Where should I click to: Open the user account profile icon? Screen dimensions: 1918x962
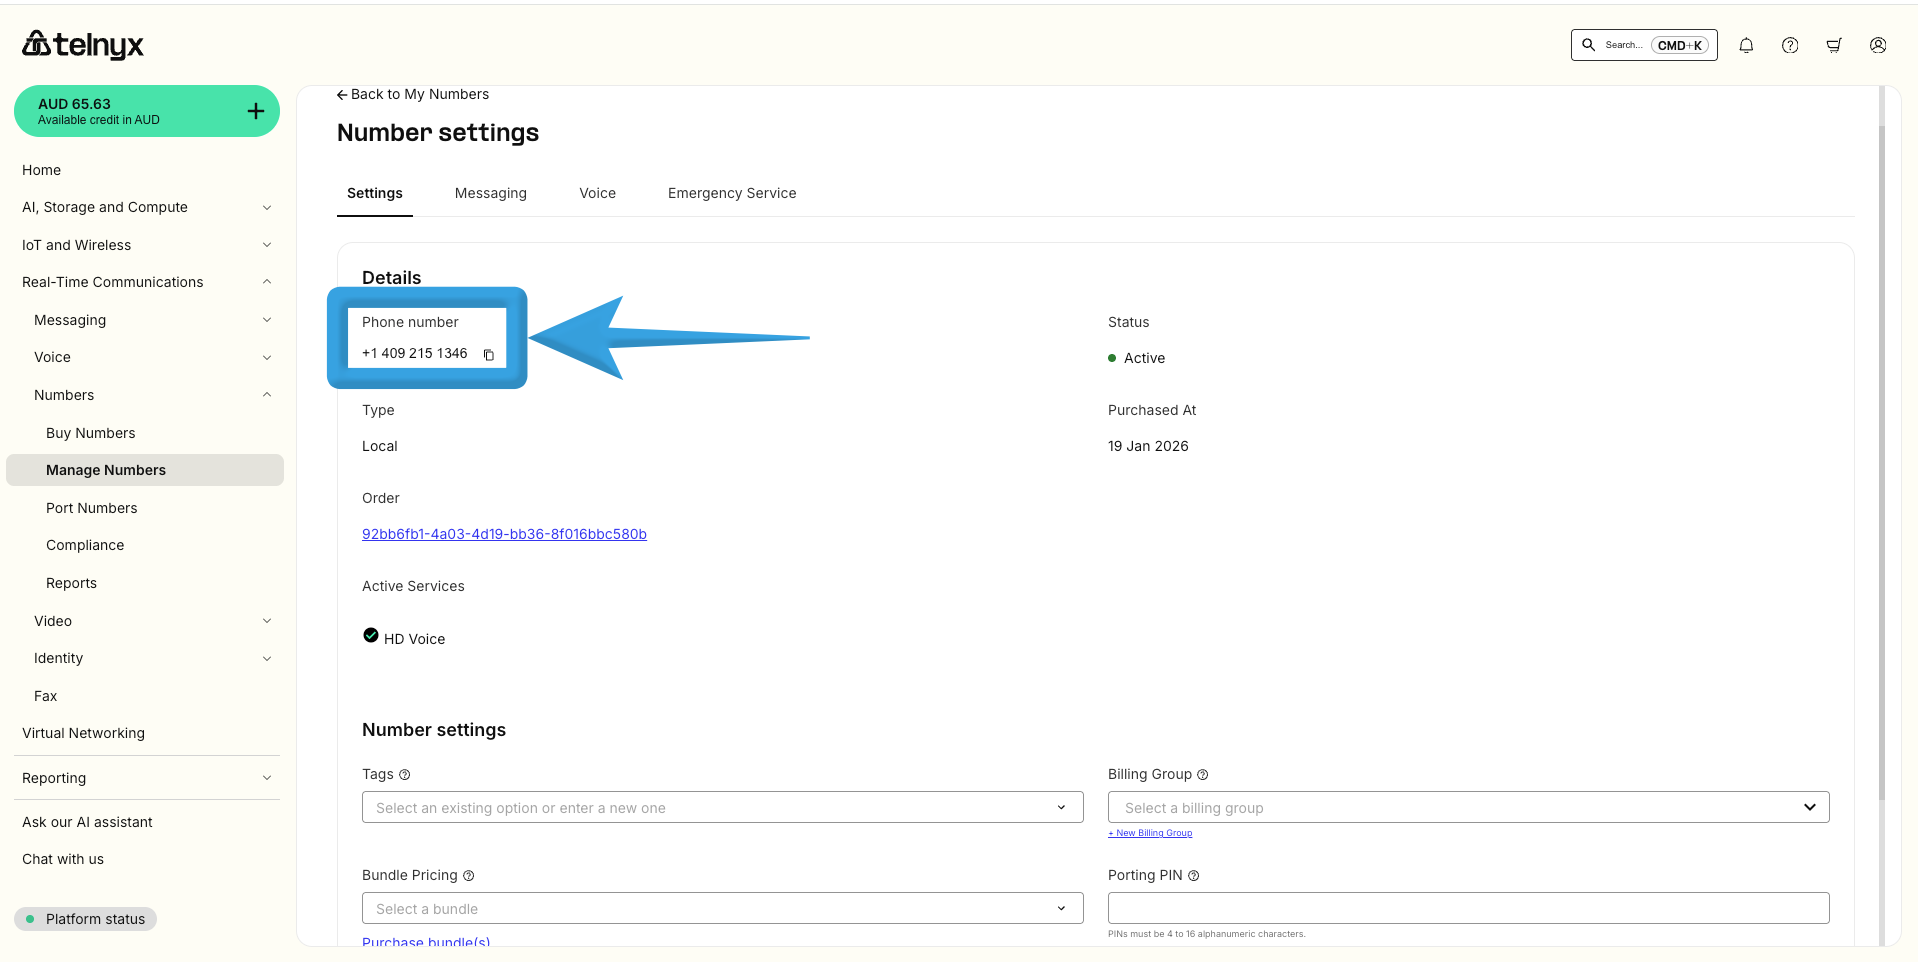tap(1878, 45)
